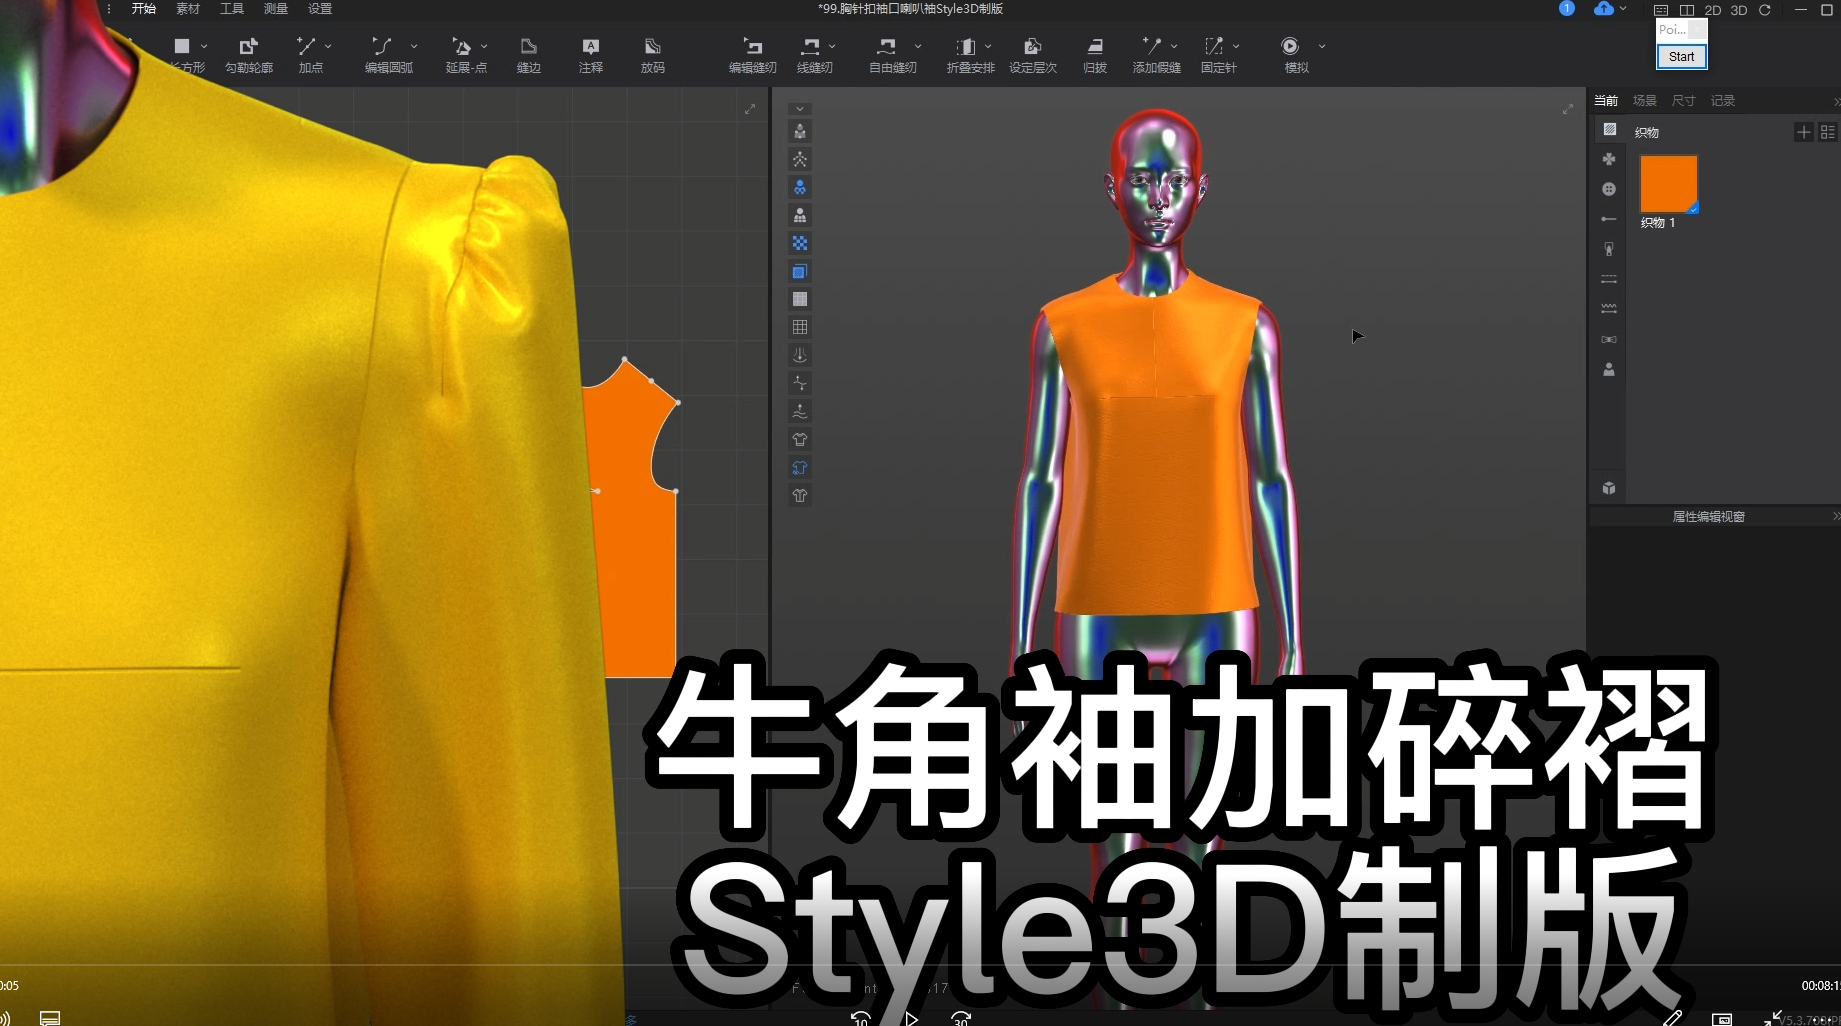Select the 延展-点 extend point tool
1841x1026 pixels.
[x=465, y=55]
